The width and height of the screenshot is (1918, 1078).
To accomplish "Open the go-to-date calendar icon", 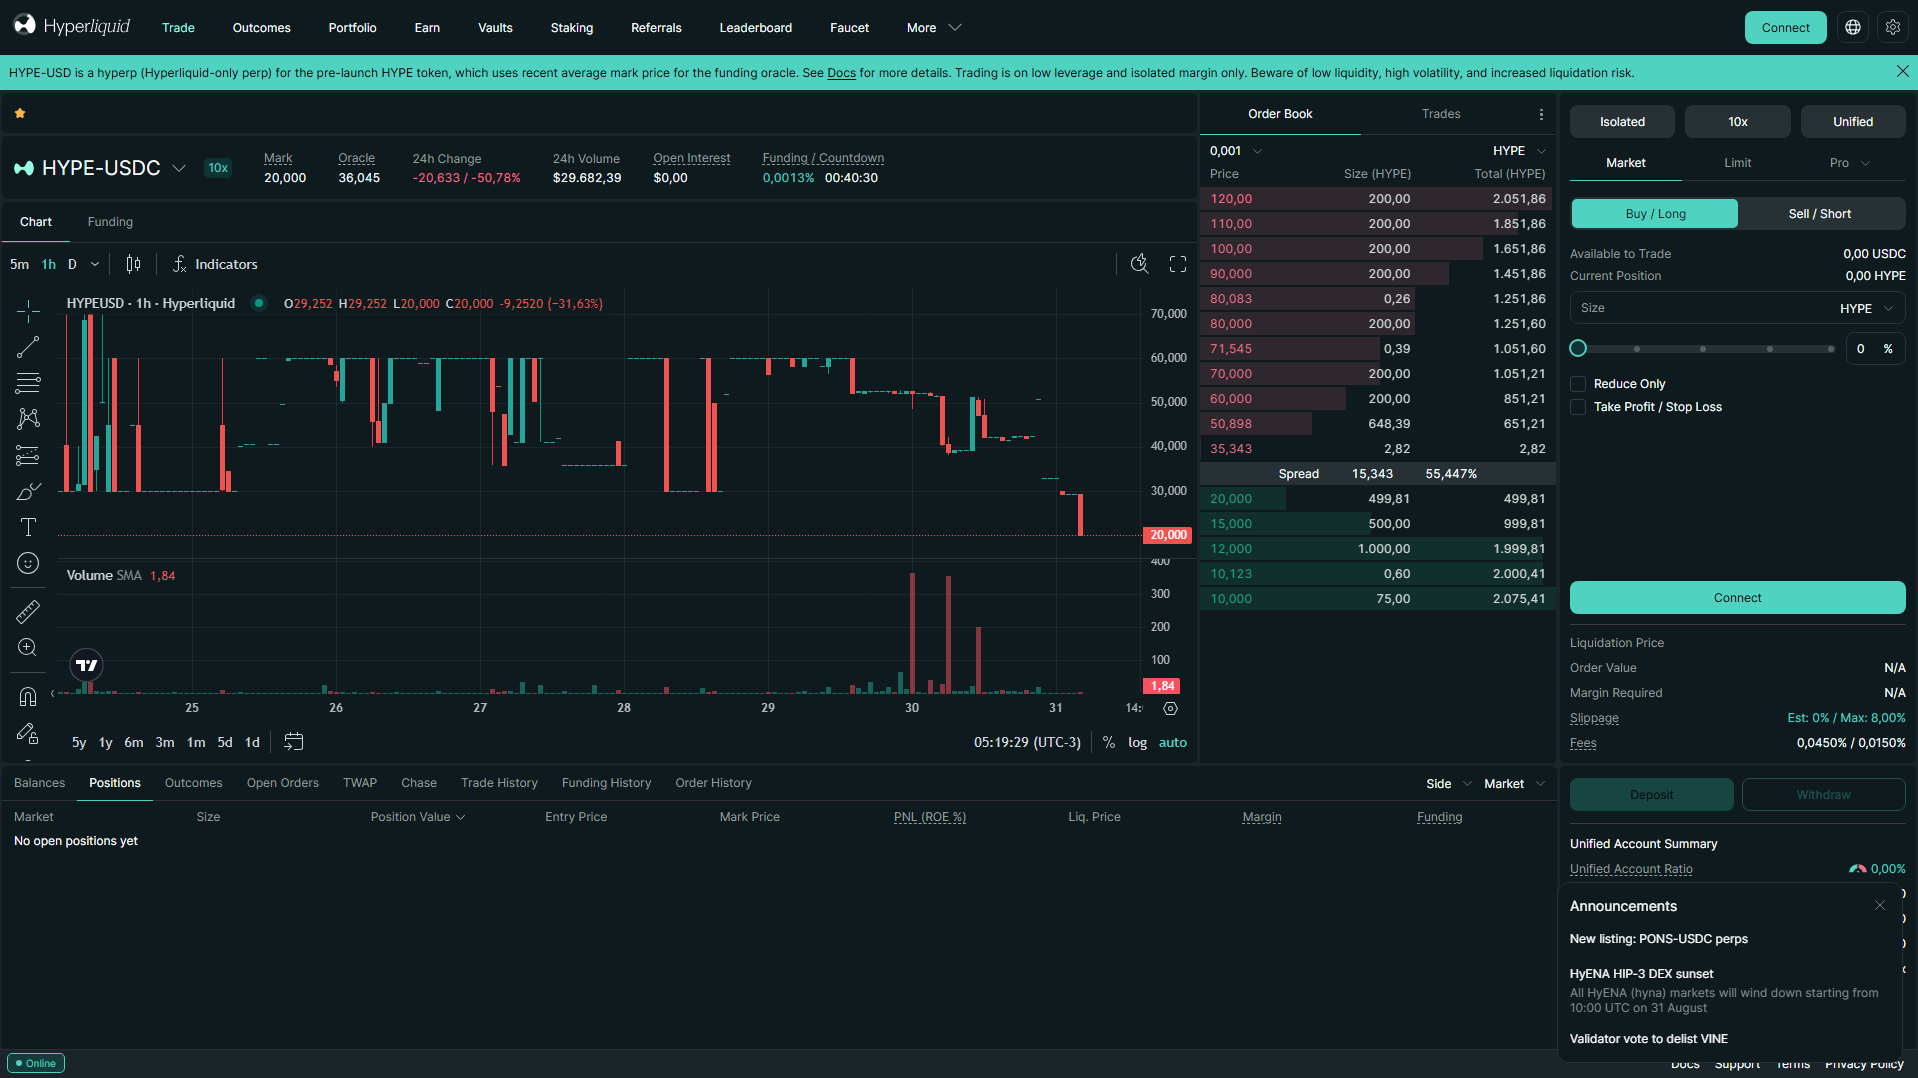I will [294, 742].
